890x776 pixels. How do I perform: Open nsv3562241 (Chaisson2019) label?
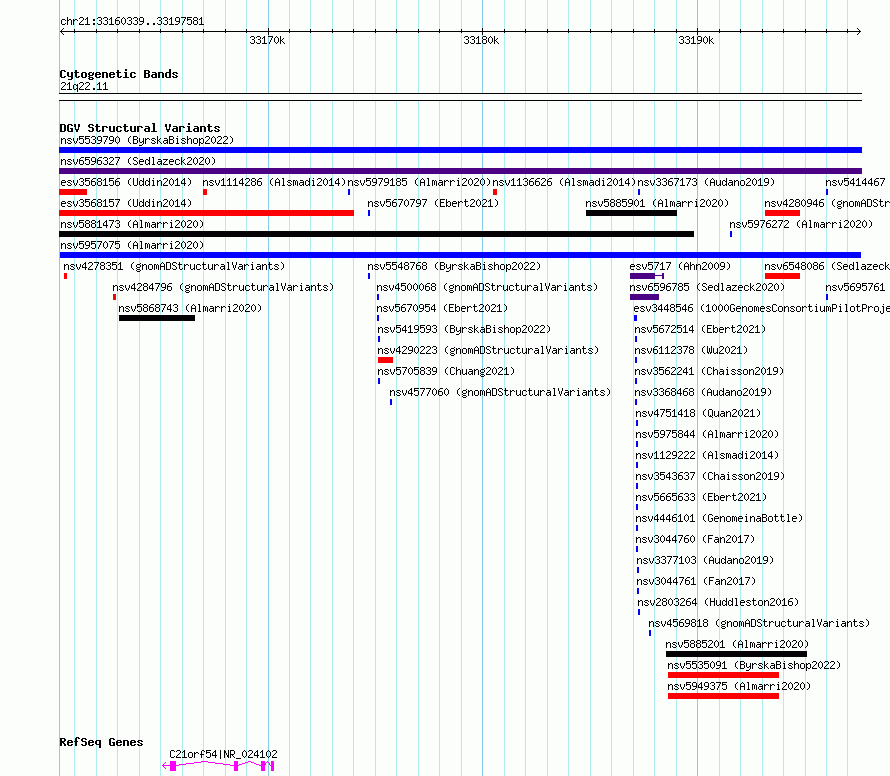tap(709, 371)
